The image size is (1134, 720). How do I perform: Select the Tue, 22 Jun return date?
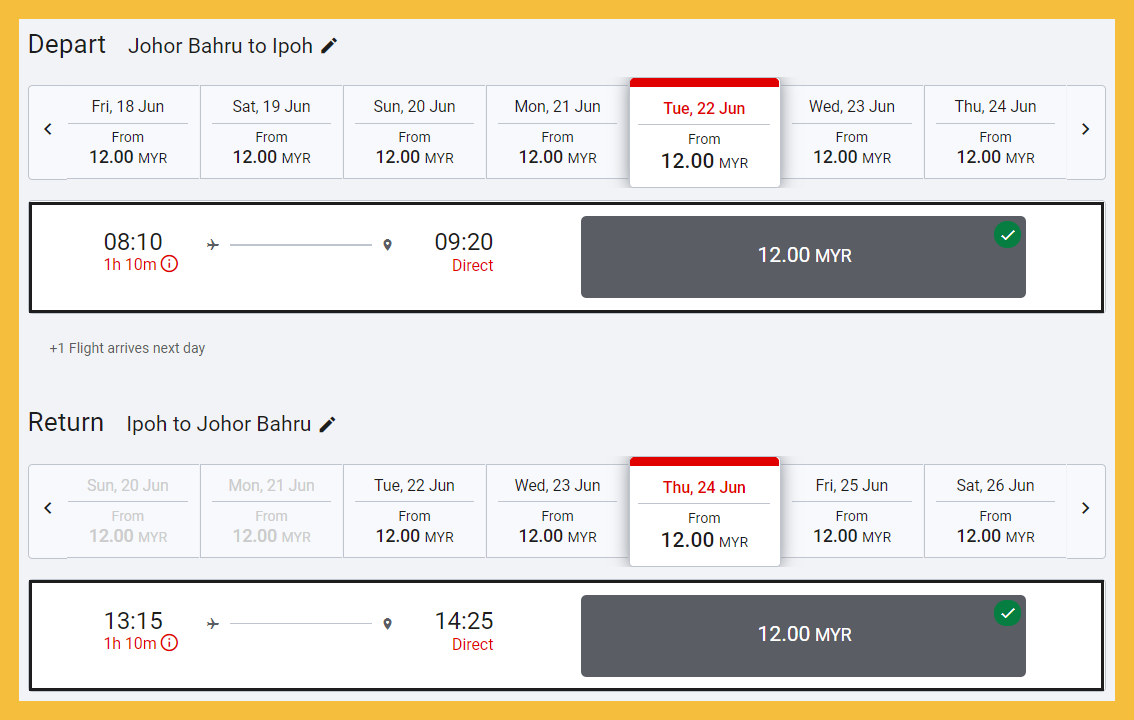(x=414, y=511)
